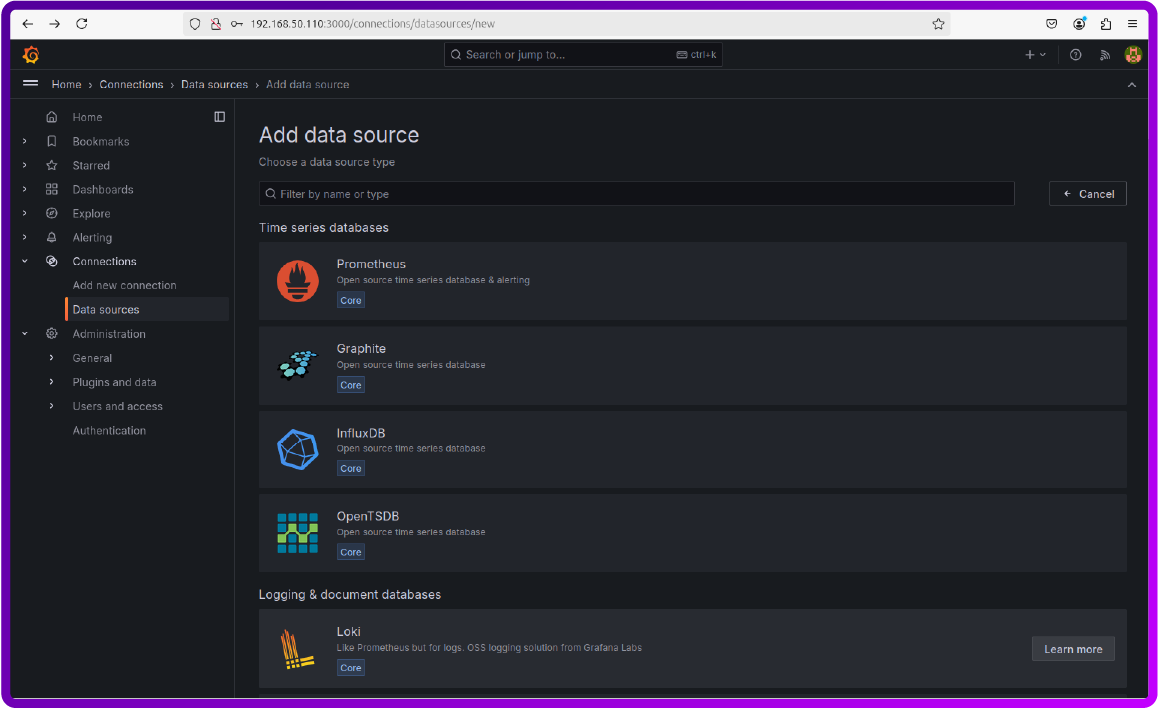Viewport: 1158px width, 709px height.
Task: Click the InfluxDB hexagon logo
Action: 297,449
